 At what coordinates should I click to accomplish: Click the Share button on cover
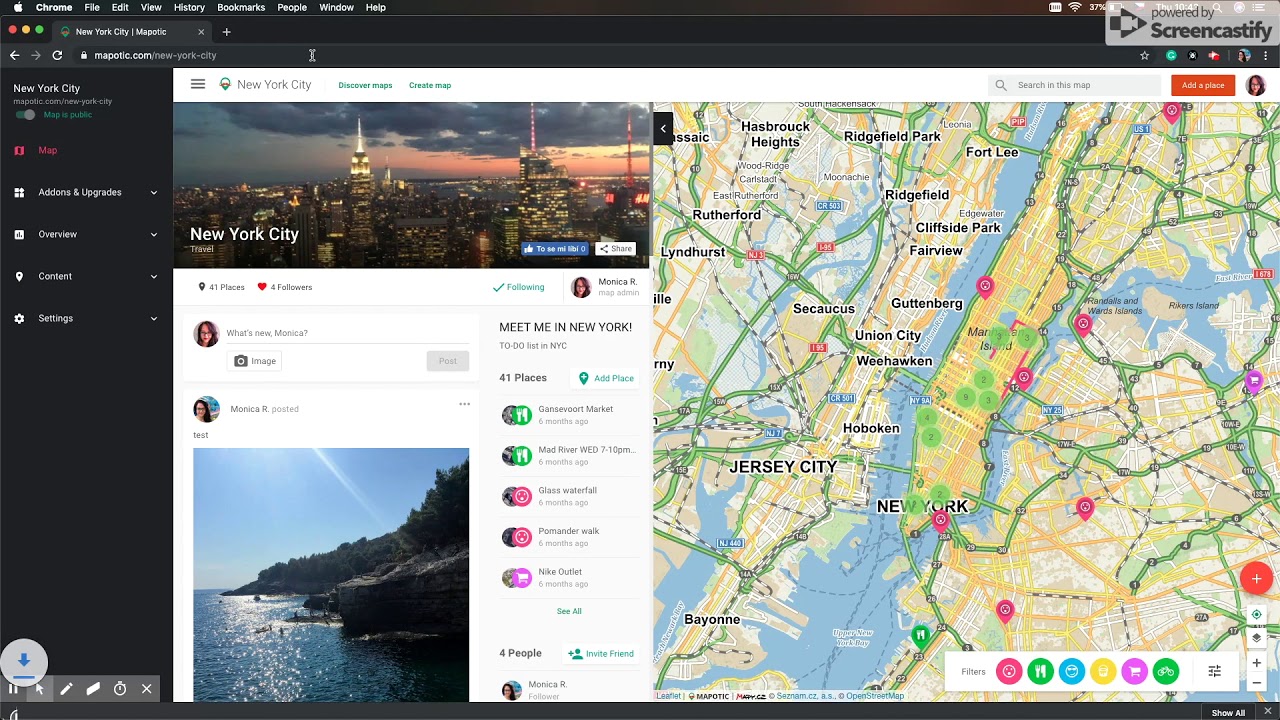(616, 249)
